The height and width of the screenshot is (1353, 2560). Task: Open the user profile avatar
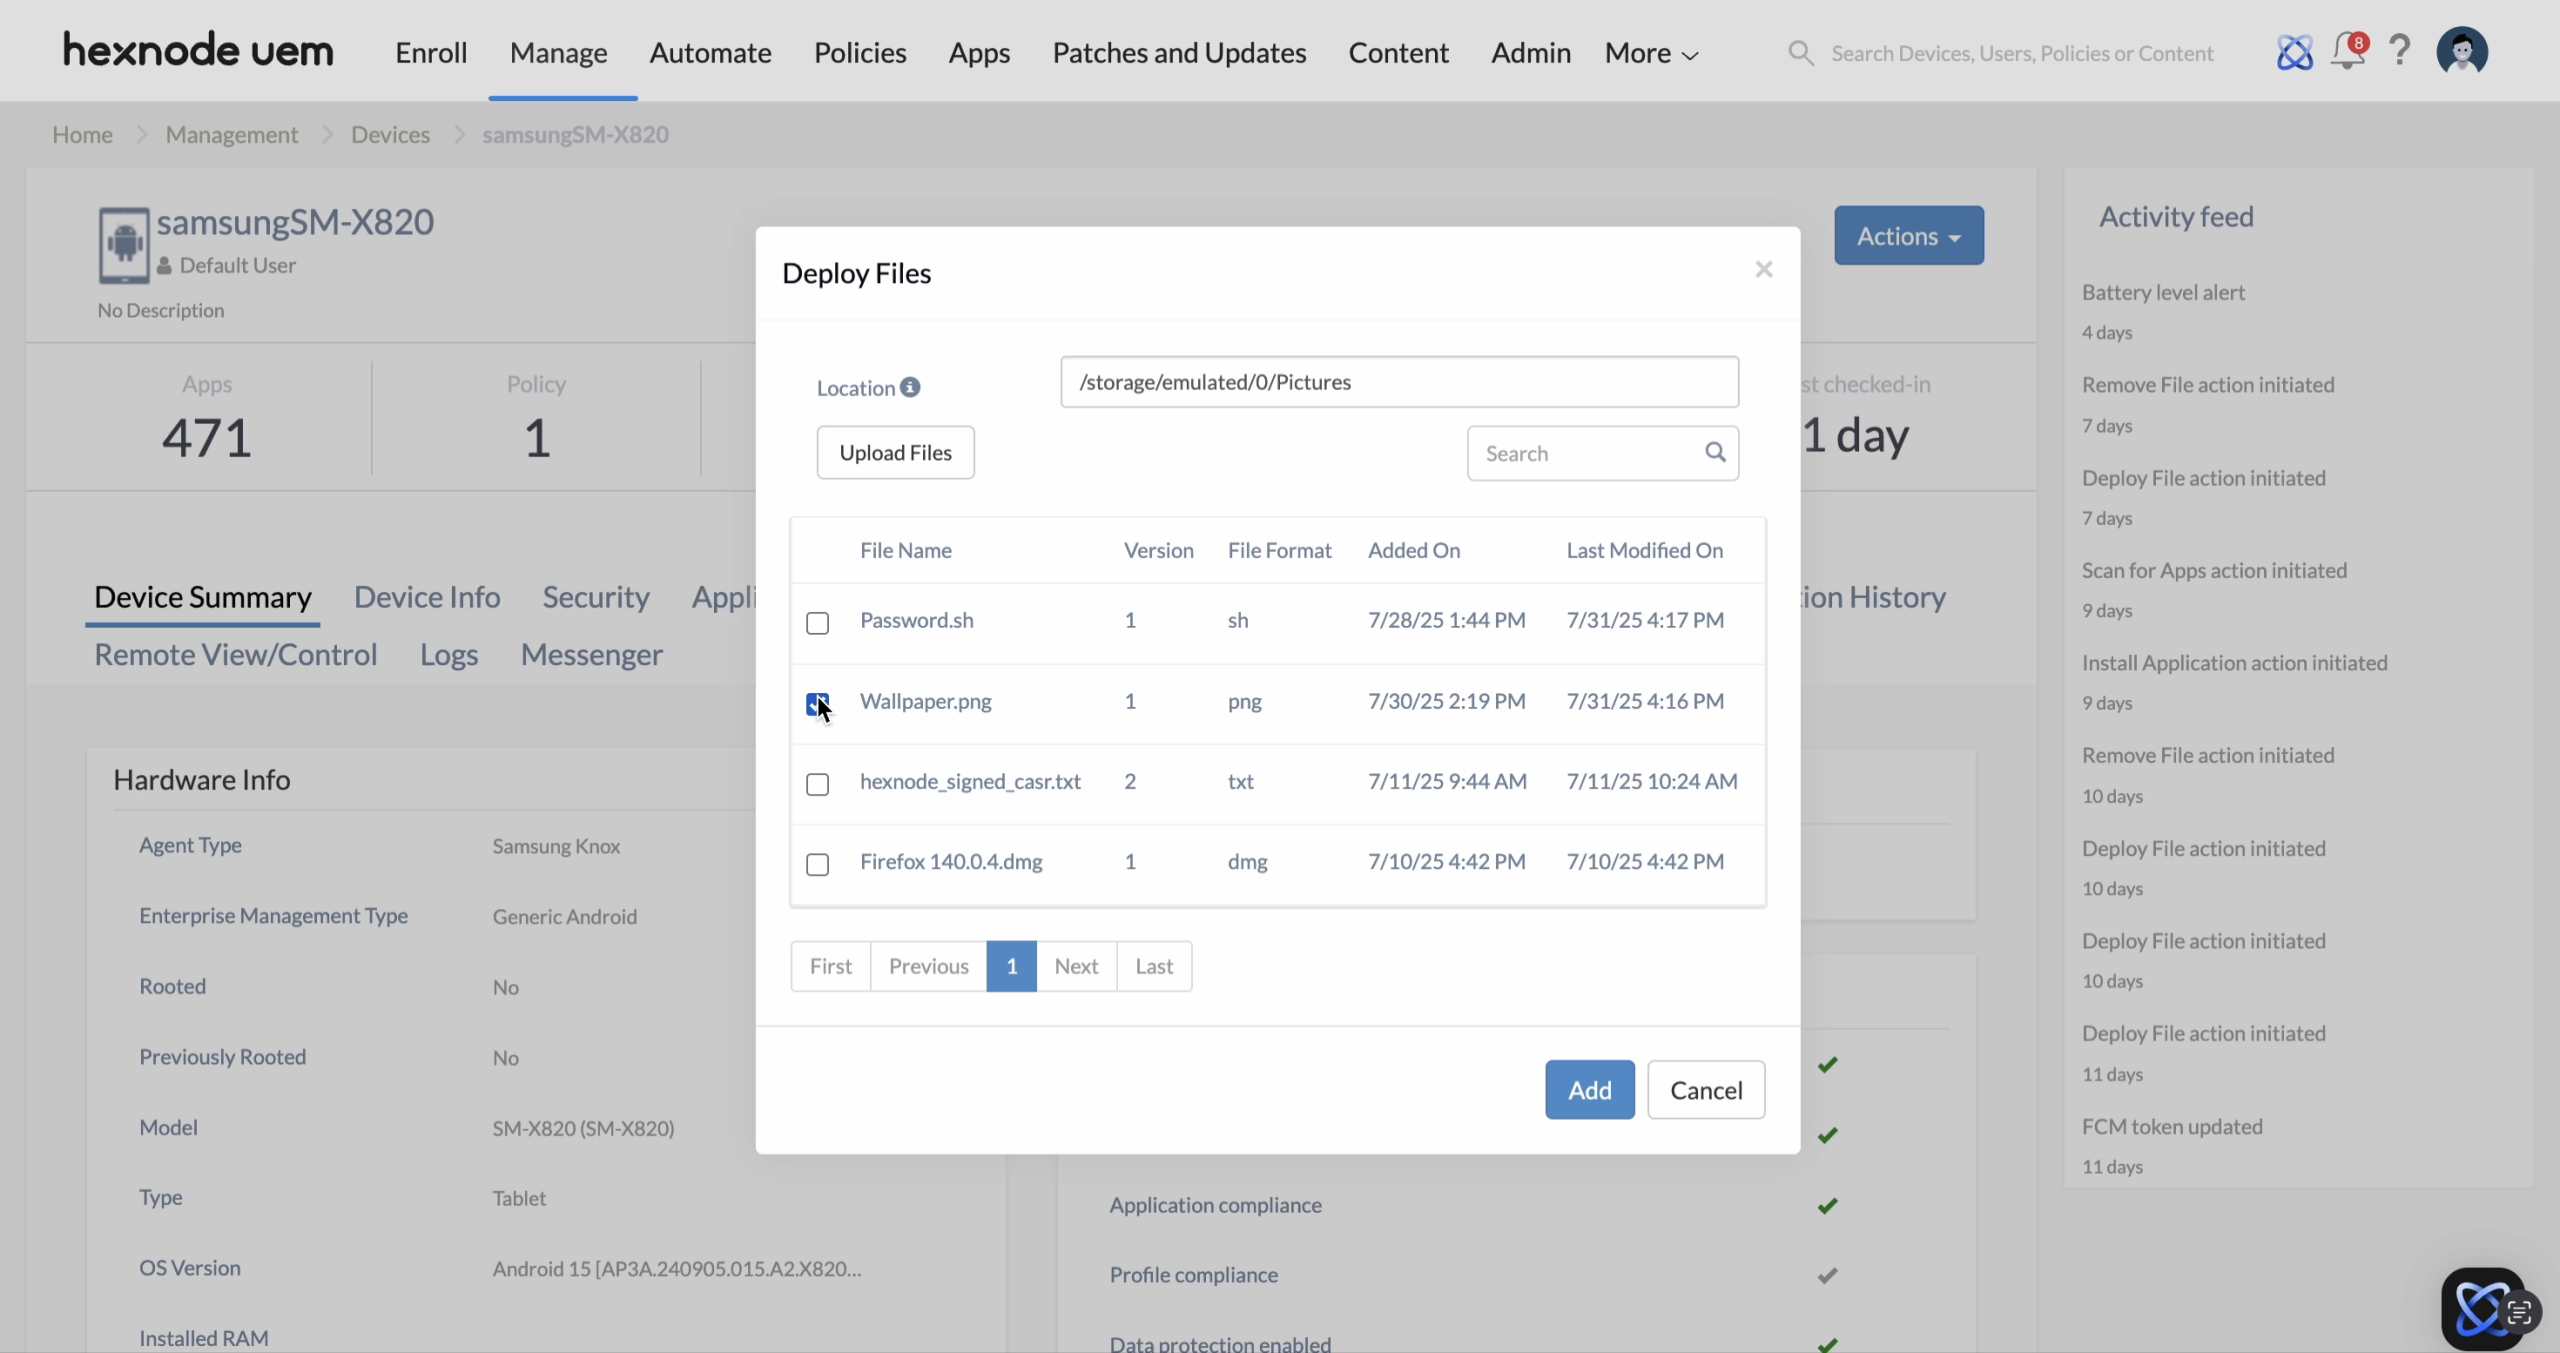(x=2462, y=50)
